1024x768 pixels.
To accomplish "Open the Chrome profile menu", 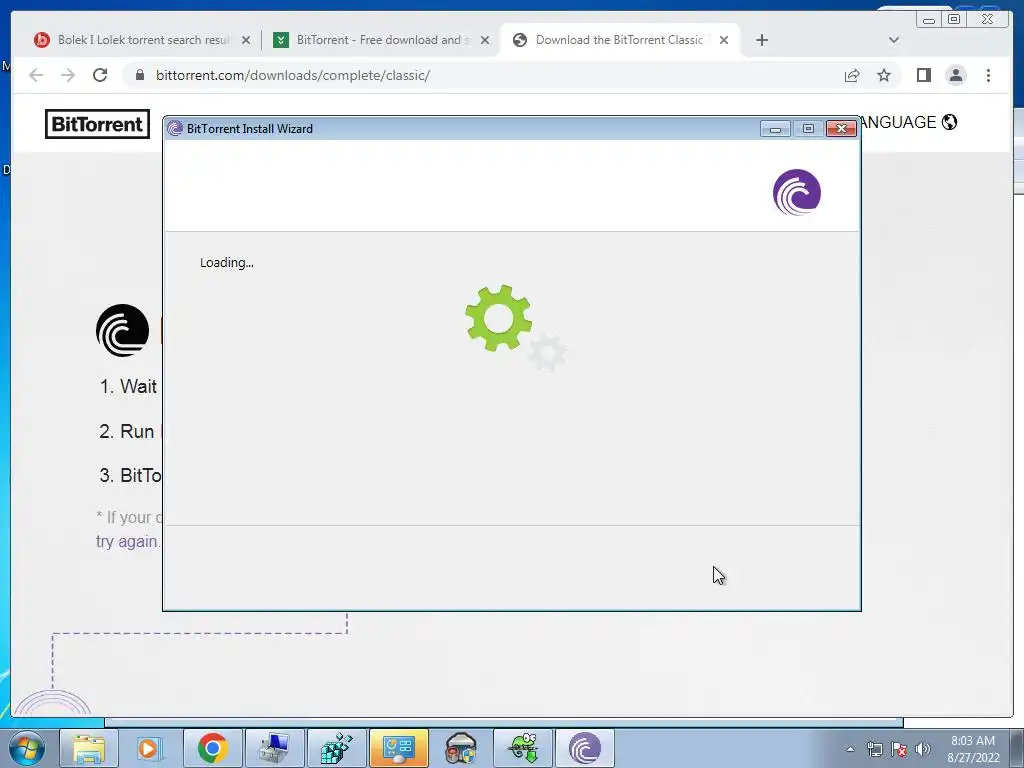I will (955, 75).
